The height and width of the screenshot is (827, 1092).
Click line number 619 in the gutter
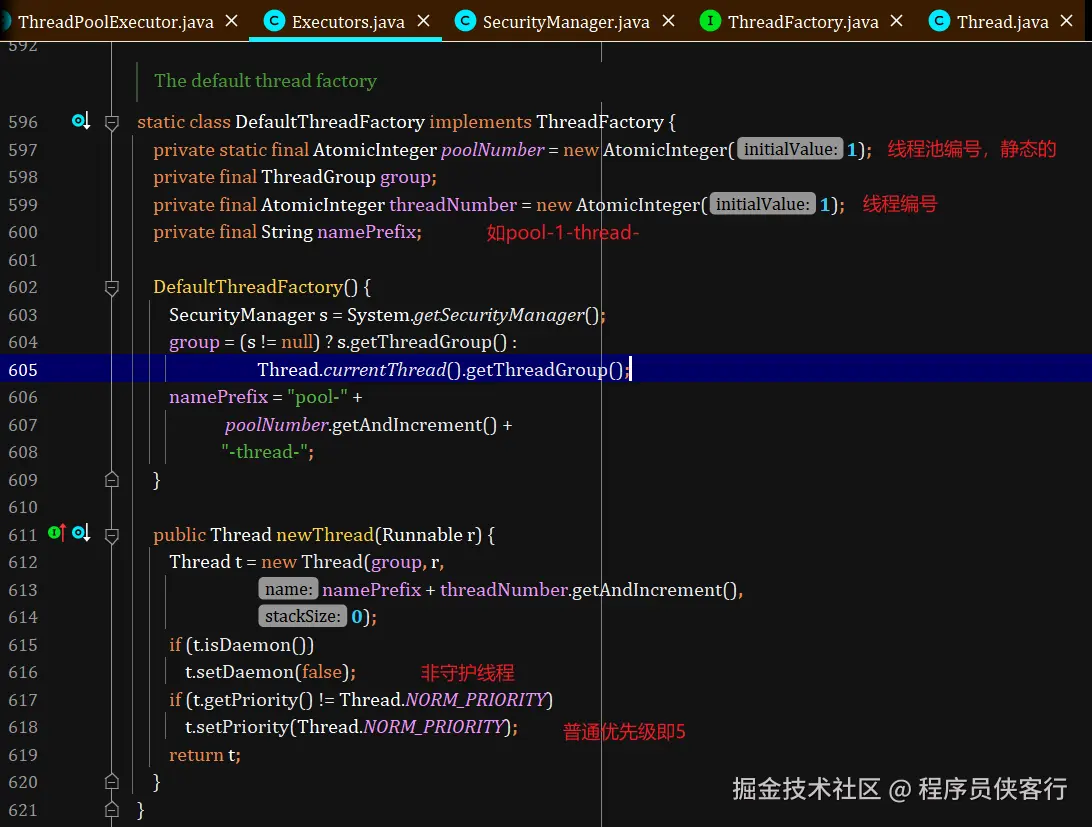(x=23, y=755)
